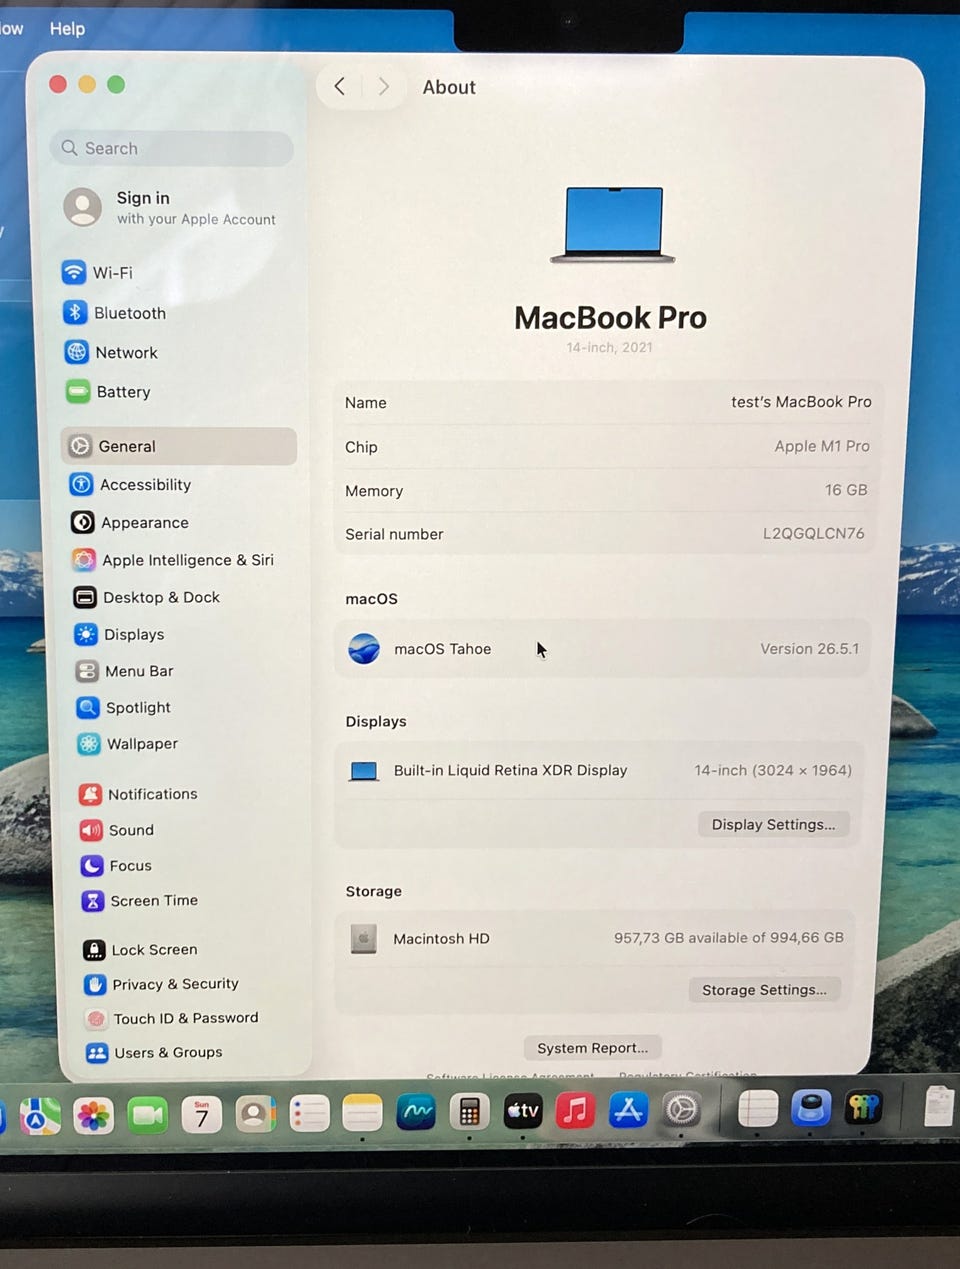
Task: Click the serial number L2QGQLCN76
Action: [813, 533]
